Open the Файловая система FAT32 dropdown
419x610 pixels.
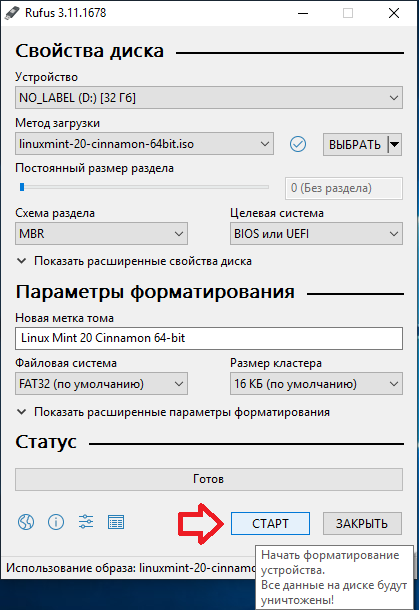point(102,384)
